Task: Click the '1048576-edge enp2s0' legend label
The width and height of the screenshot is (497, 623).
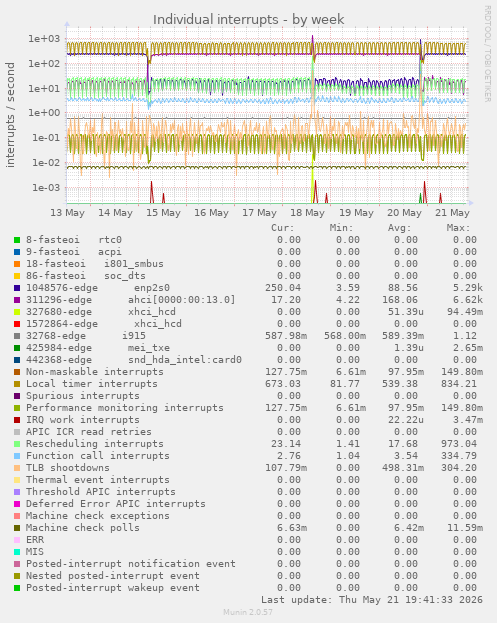Action: (98, 288)
